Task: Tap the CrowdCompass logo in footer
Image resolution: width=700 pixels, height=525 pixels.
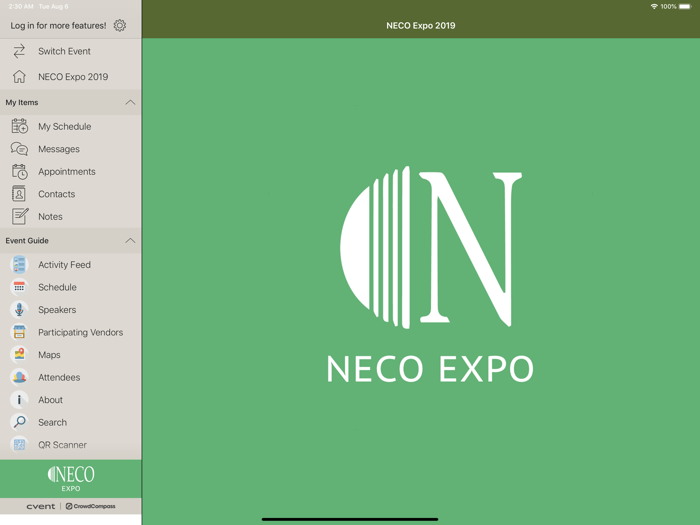Action: pos(91,506)
